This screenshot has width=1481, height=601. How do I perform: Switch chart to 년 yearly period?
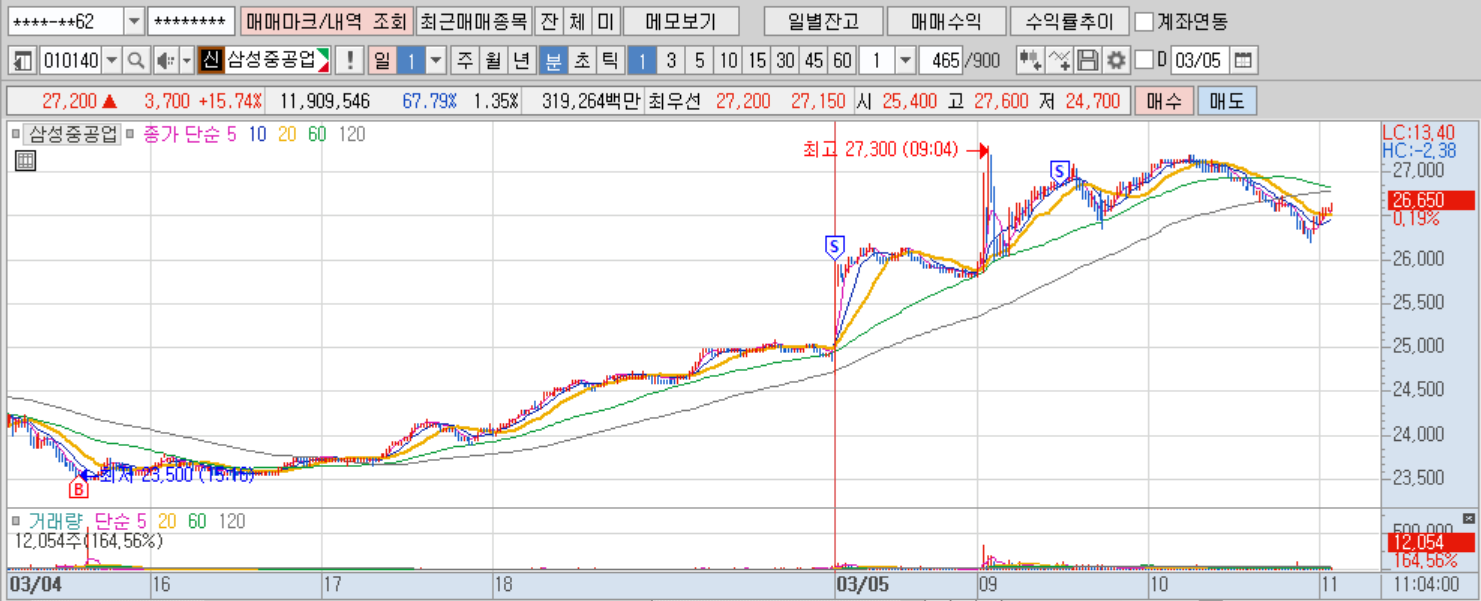point(521,60)
